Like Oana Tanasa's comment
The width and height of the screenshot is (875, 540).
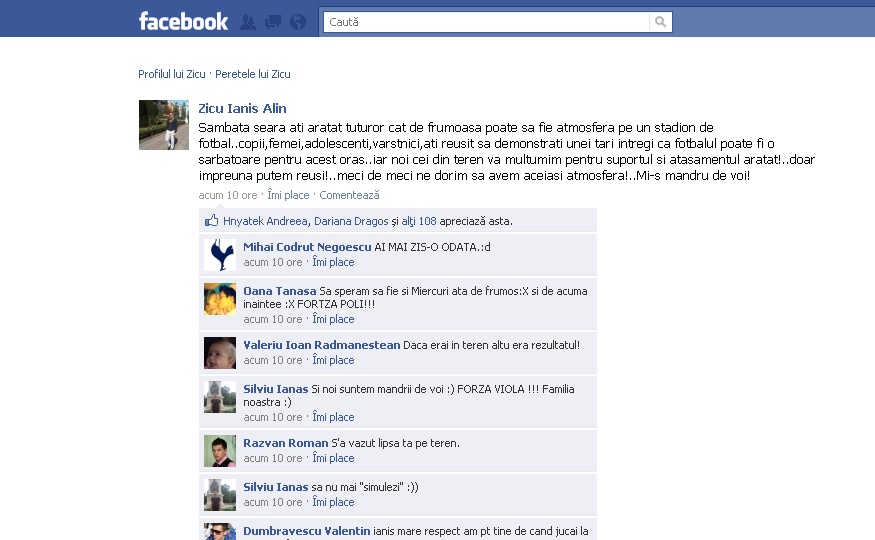(x=333, y=319)
